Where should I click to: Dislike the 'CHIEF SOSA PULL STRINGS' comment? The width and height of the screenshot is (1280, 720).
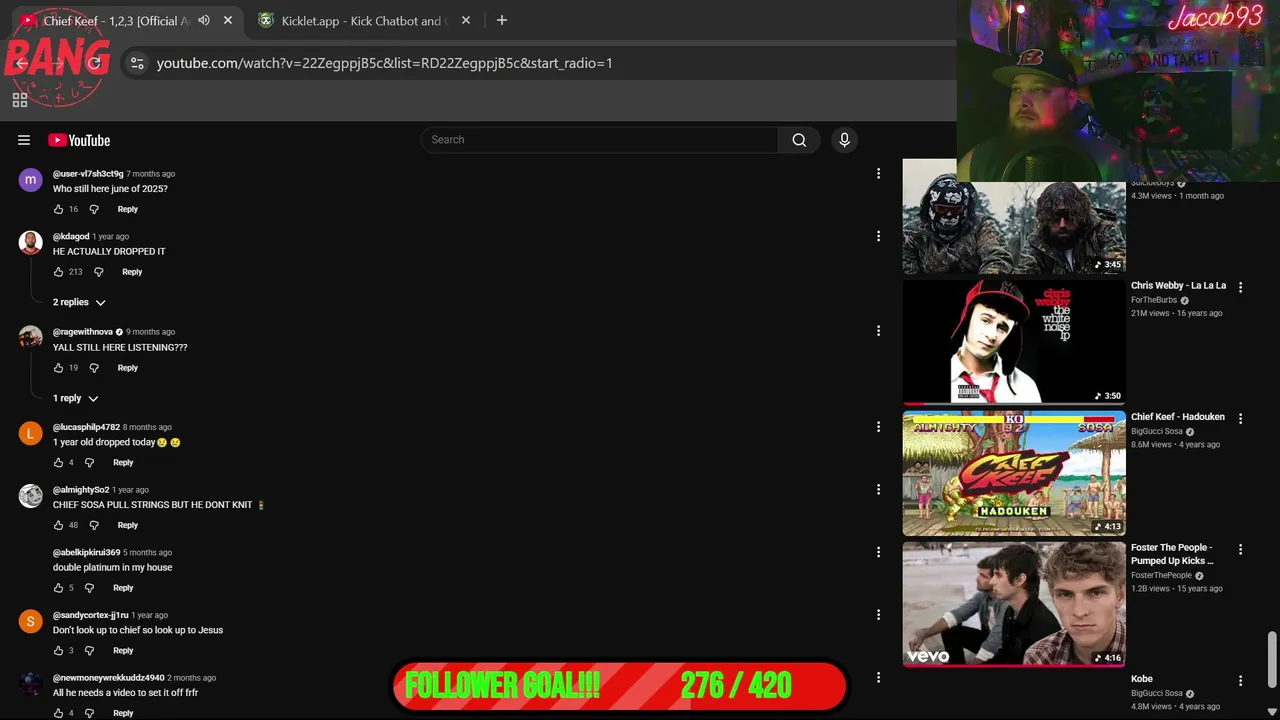[x=94, y=525]
